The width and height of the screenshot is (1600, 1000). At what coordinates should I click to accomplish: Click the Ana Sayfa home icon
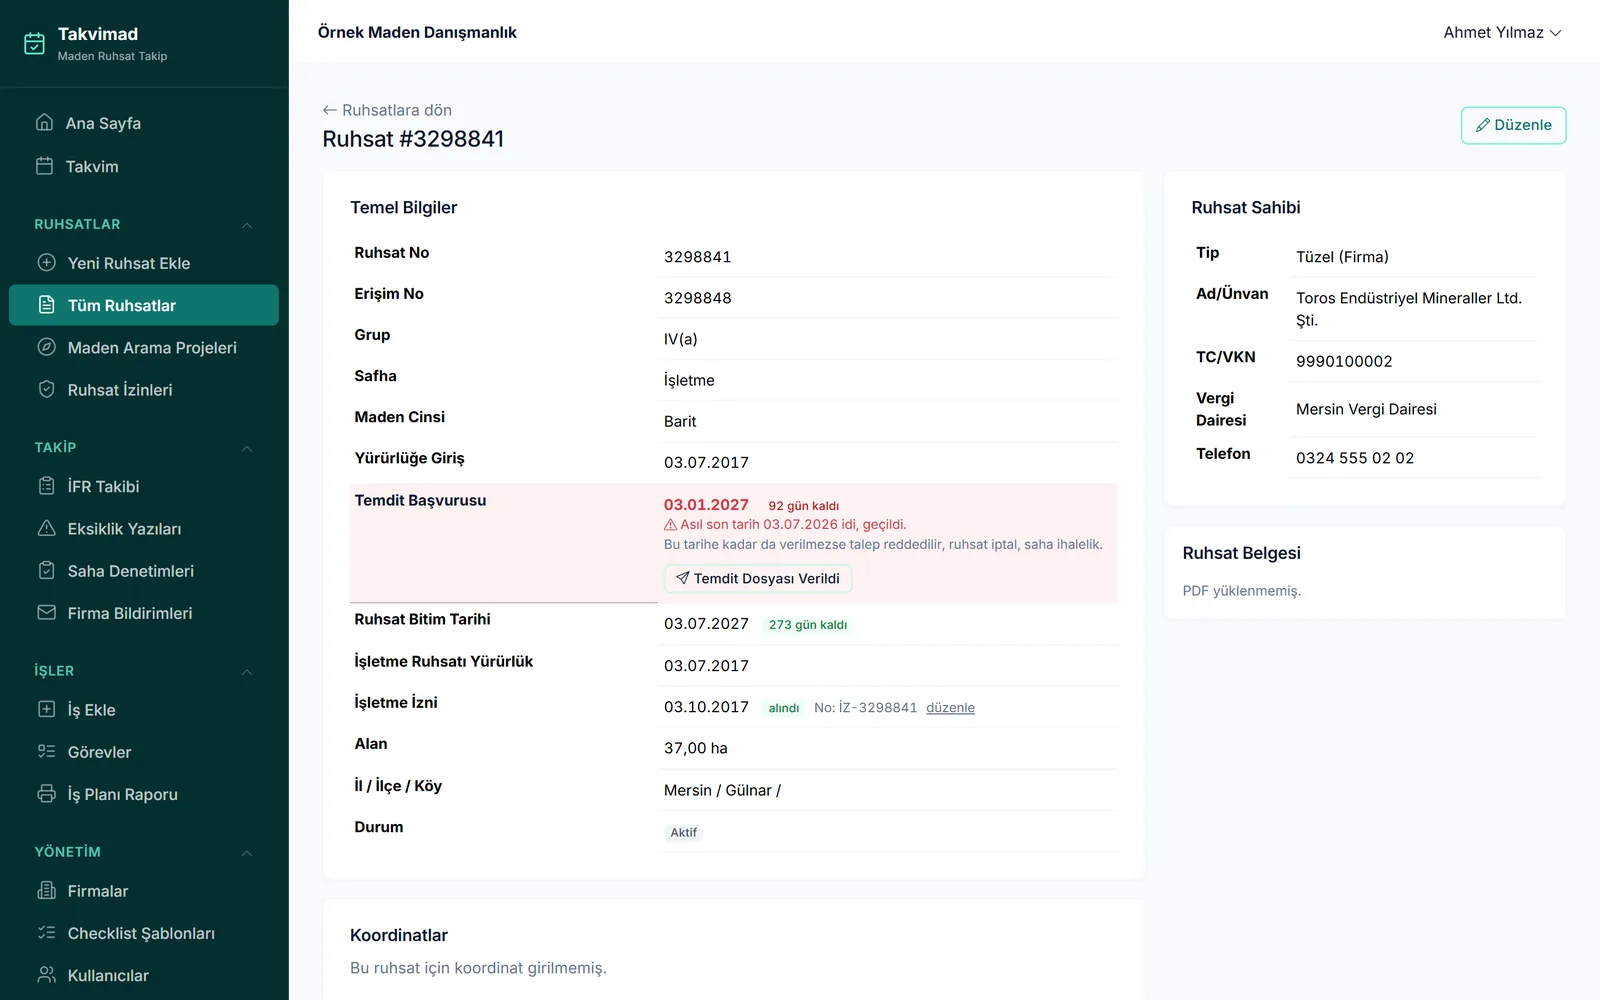[x=44, y=122]
